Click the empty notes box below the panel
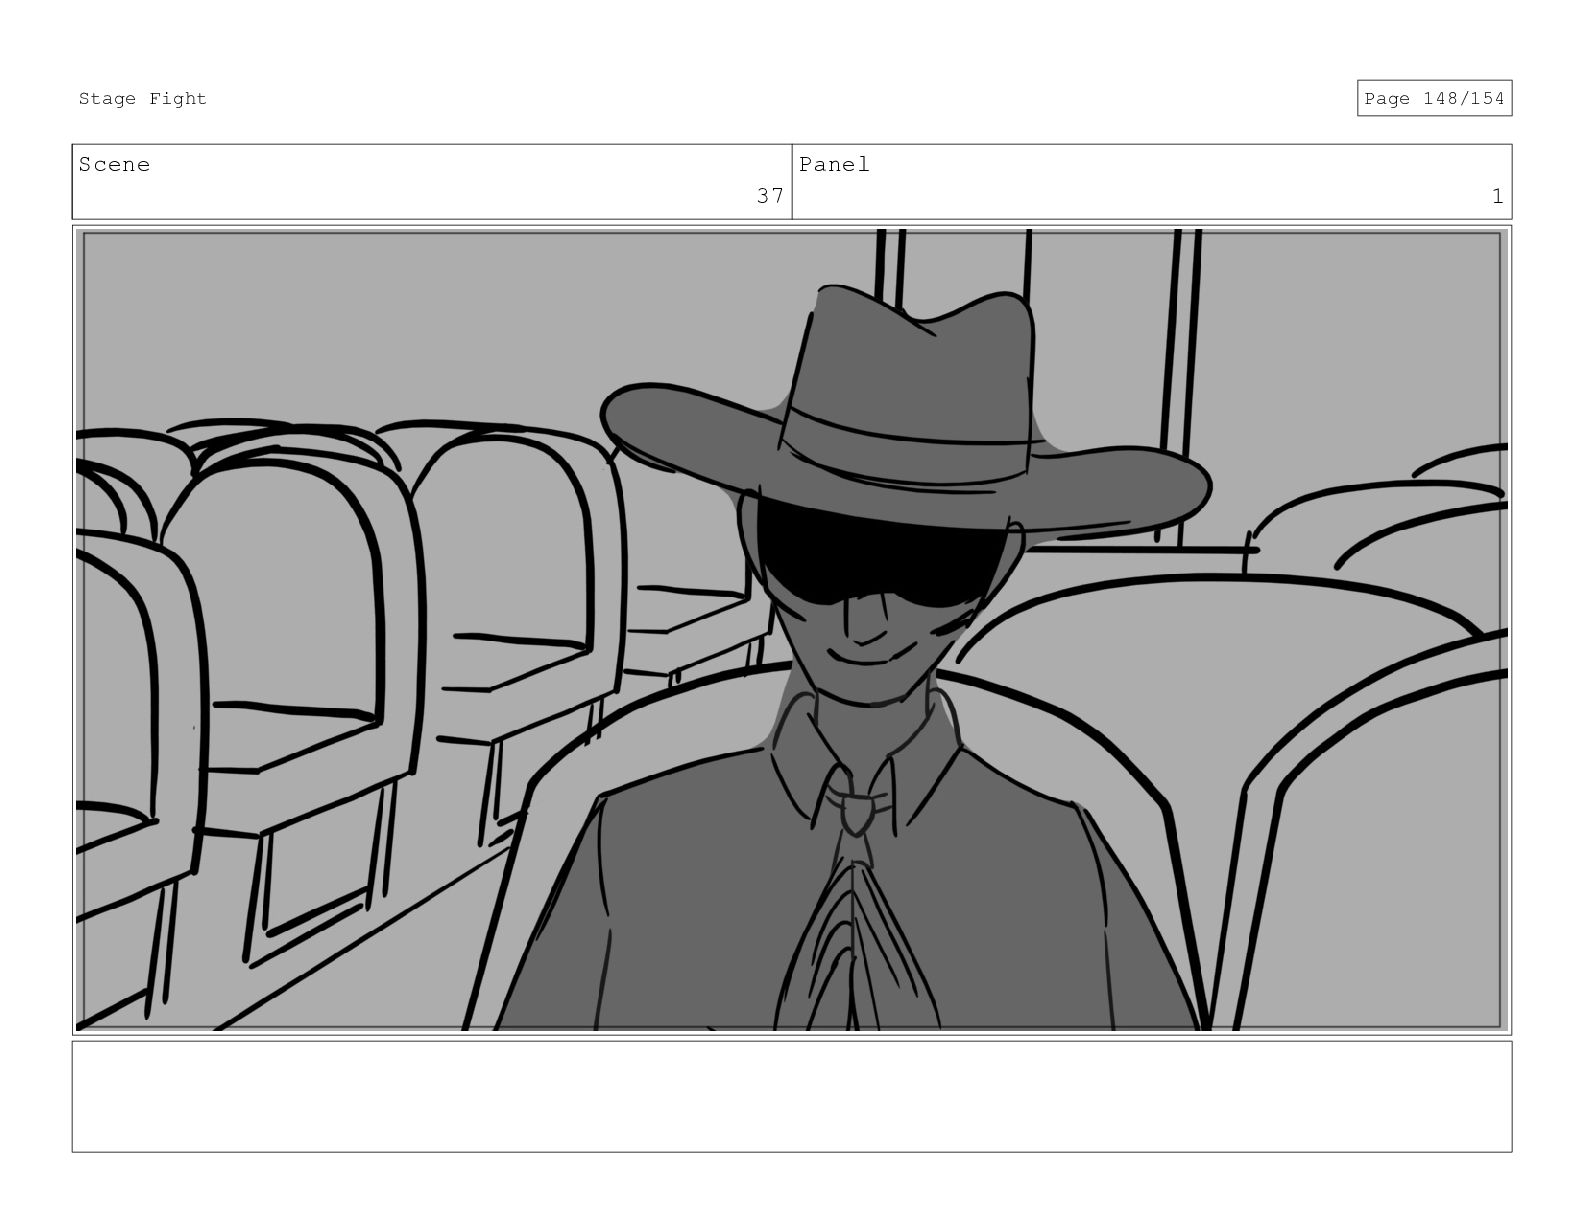 [x=792, y=1096]
